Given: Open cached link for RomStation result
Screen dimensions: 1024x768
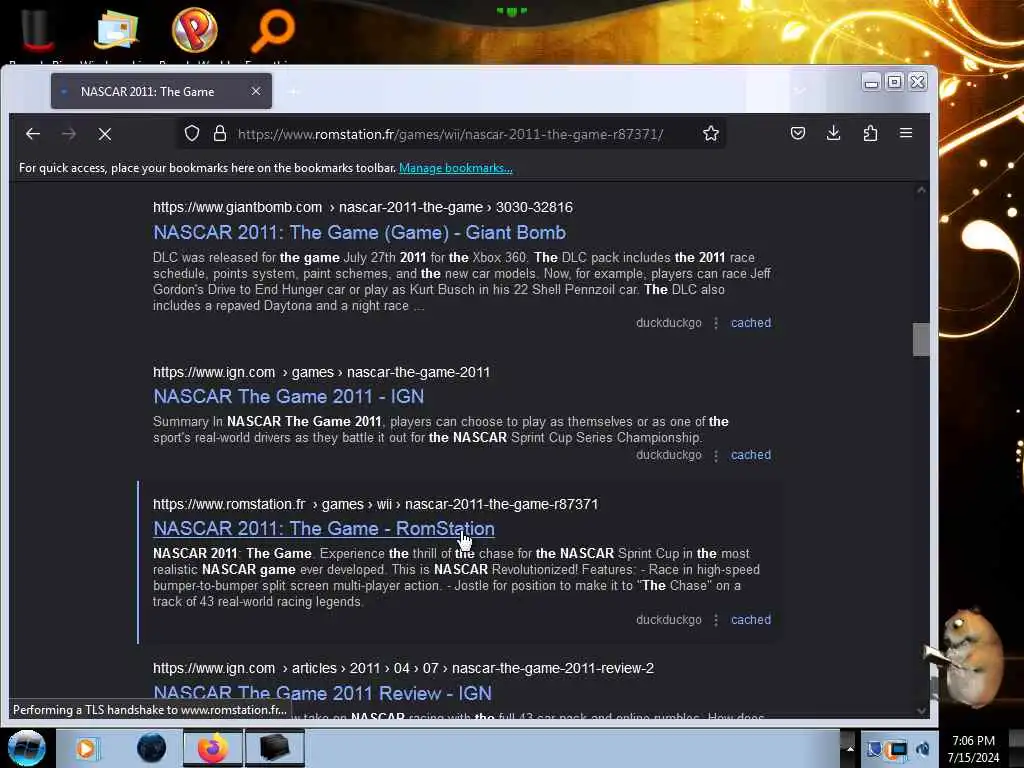Looking at the screenshot, I should (x=751, y=619).
